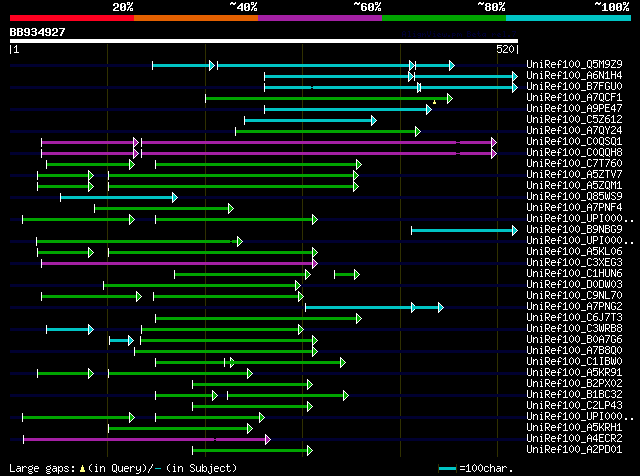Select the UniRef100_A4ECR2 label
Image resolution: width=640 pixels, height=476 pixels.
point(574,439)
